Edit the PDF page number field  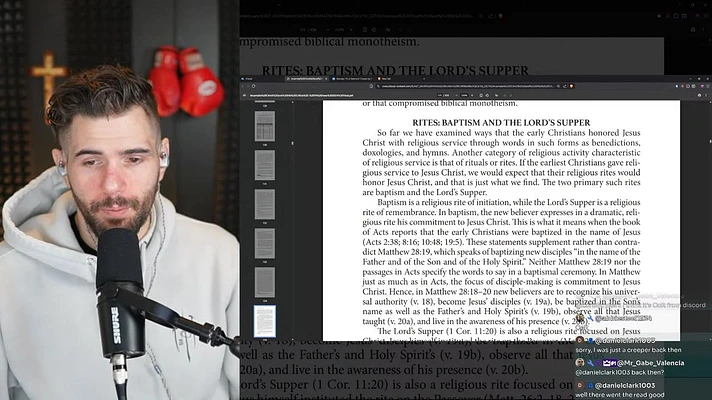pos(440,95)
